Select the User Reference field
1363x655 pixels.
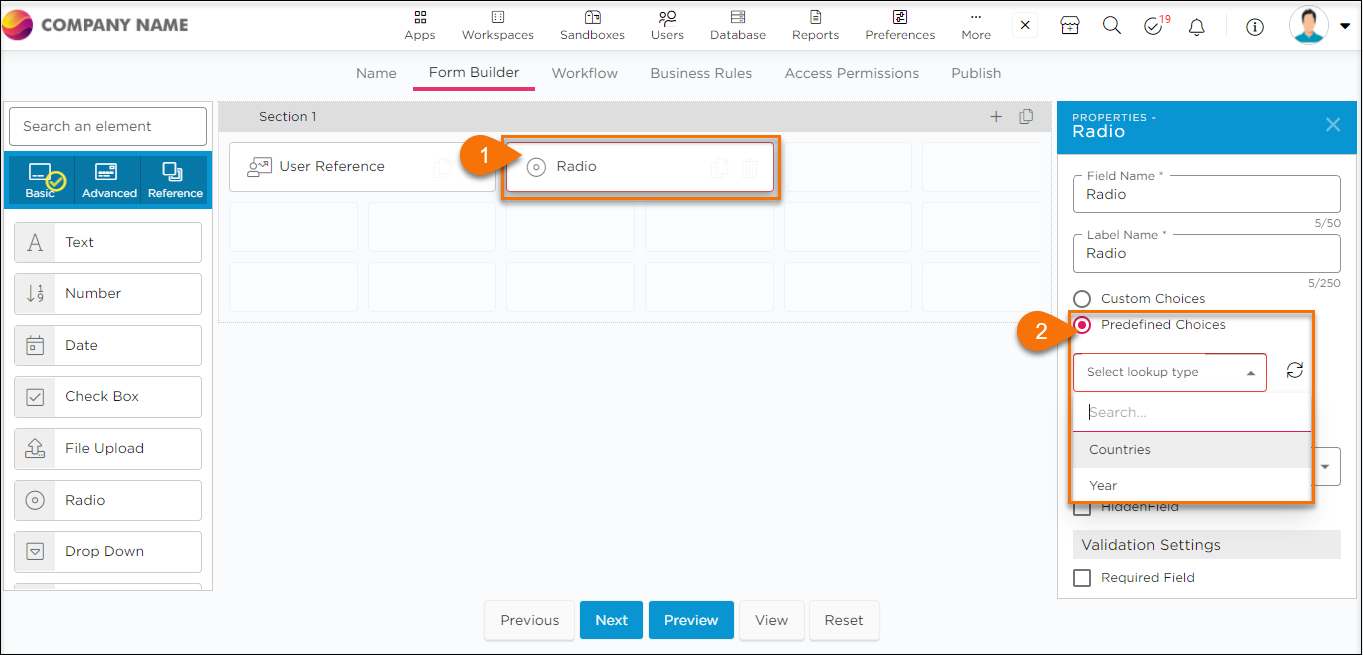pos(362,167)
